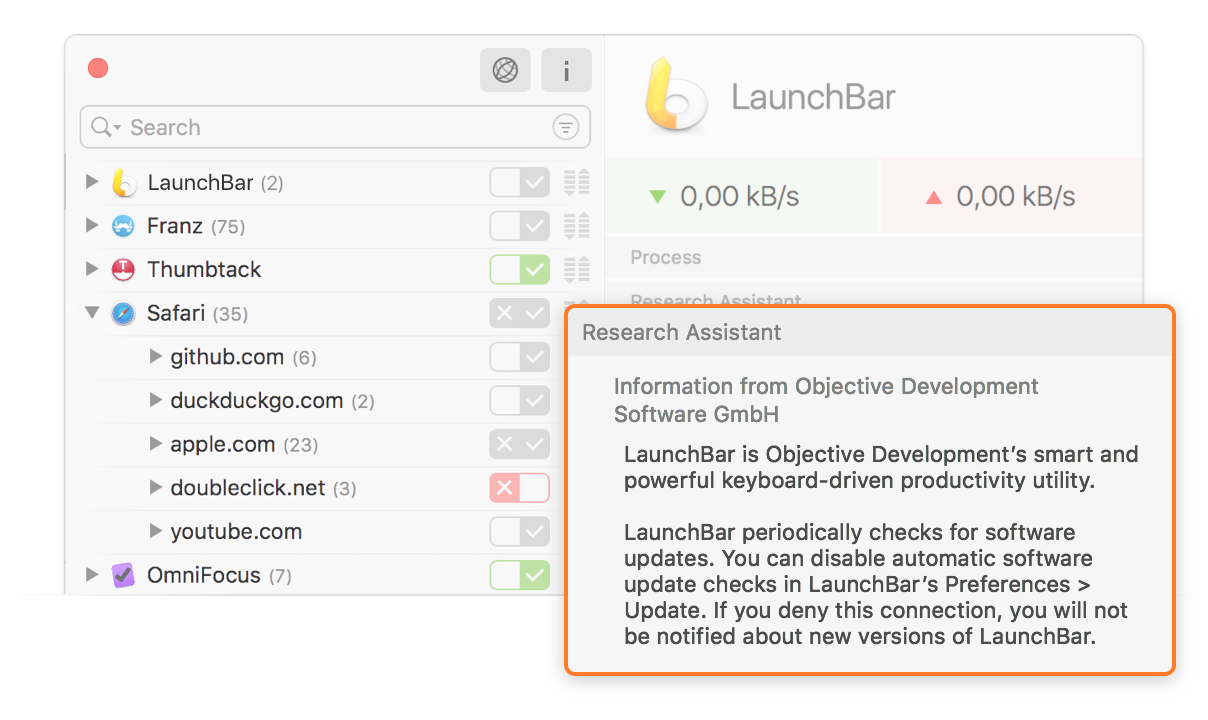This screenshot has width=1208, height=720.
Task: Click the traffic meter icon for Franz
Action: pos(576,226)
